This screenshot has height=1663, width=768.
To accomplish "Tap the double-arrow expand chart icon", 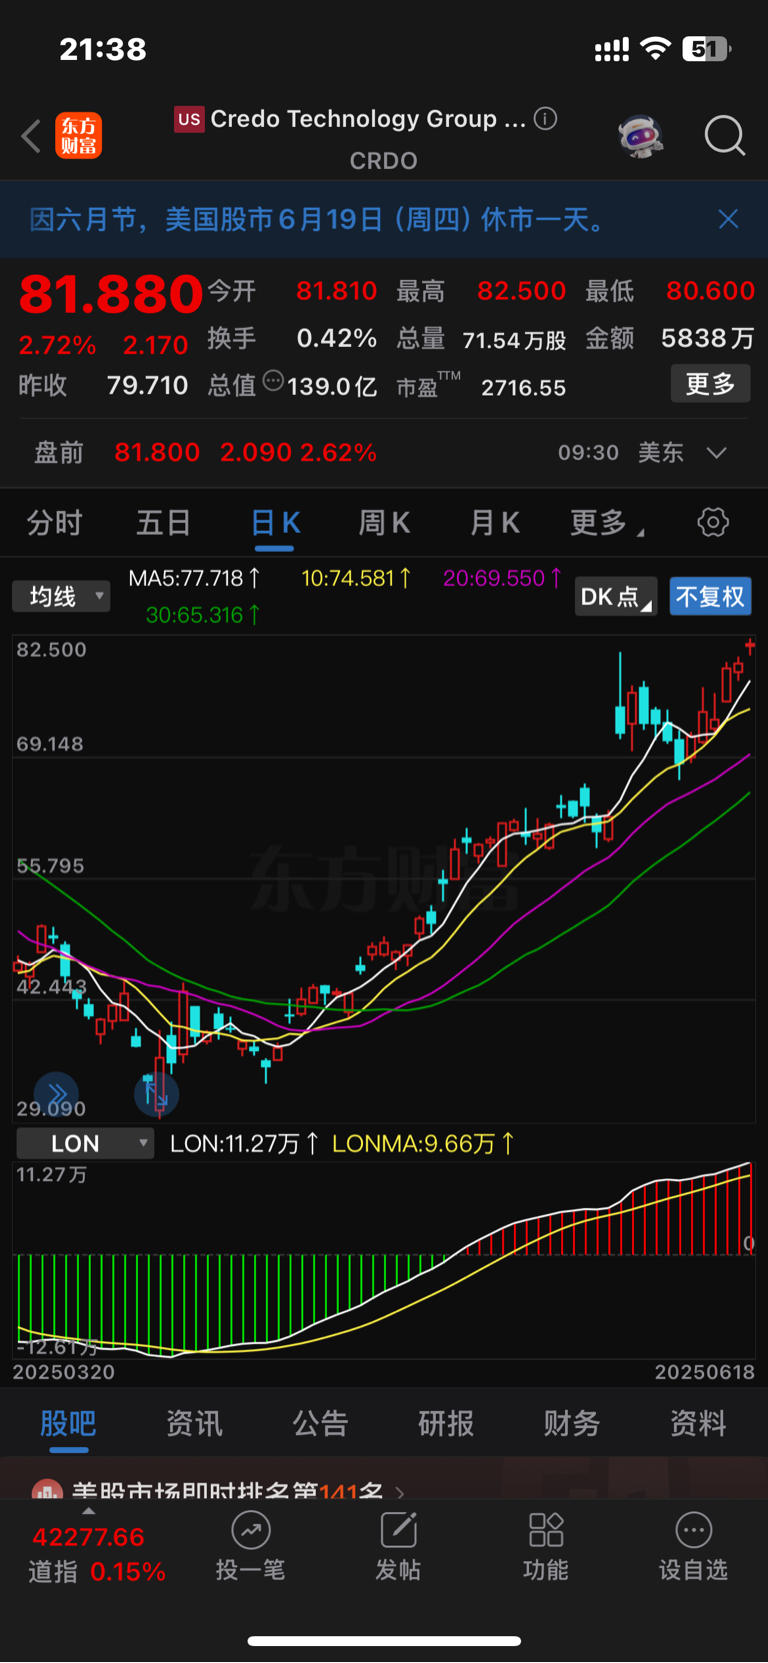I will (57, 1094).
